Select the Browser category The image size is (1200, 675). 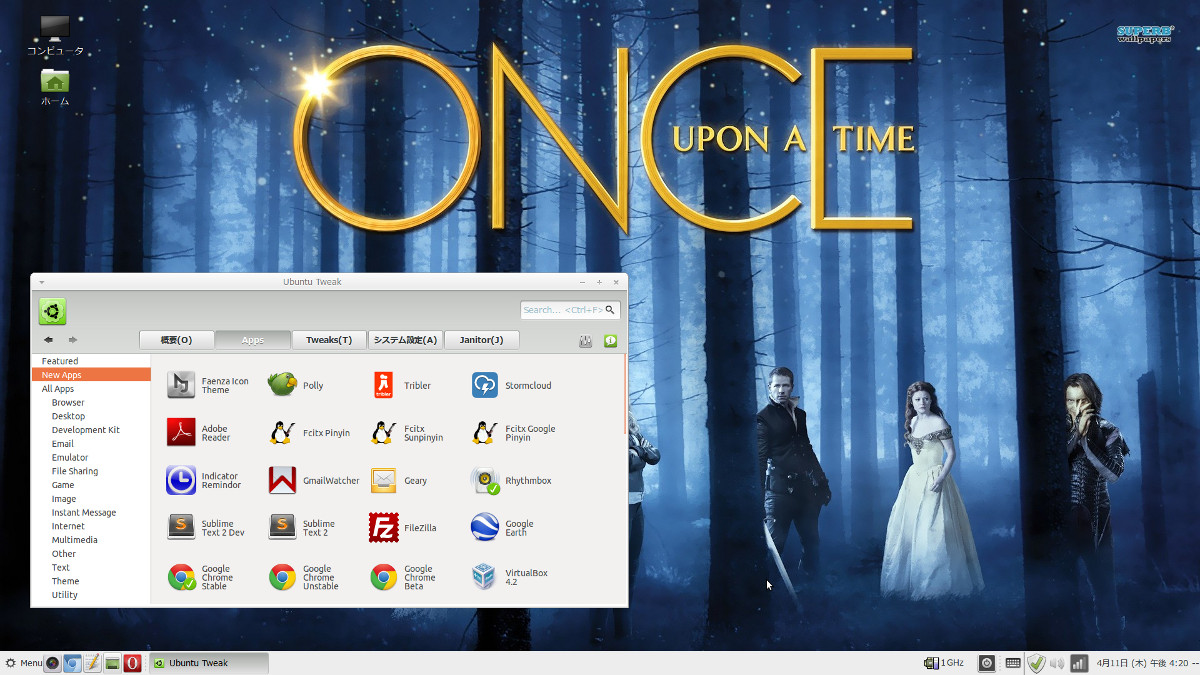pyautogui.click(x=91, y=403)
